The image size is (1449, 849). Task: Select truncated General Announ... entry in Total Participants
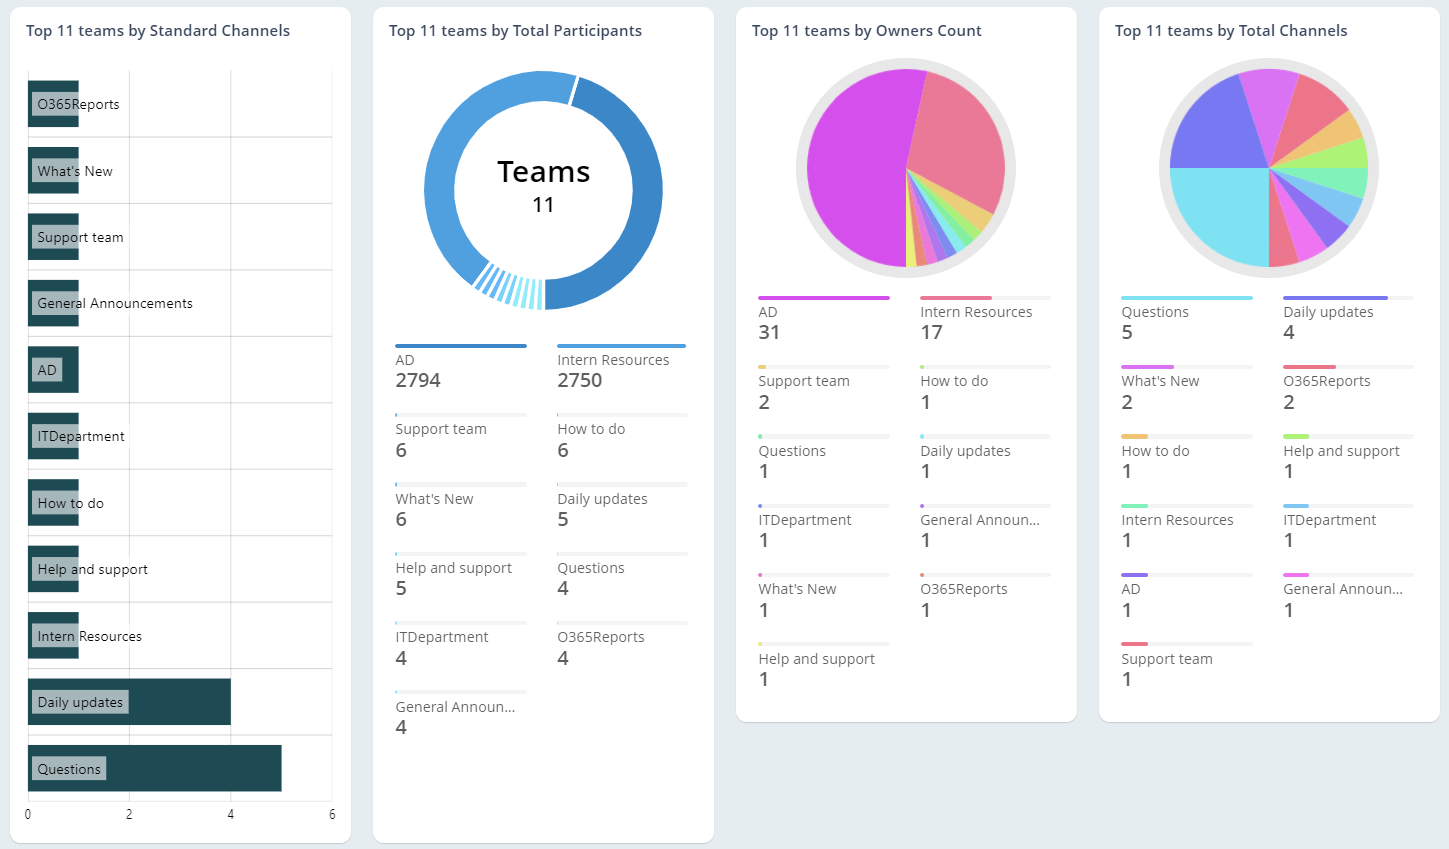click(455, 717)
